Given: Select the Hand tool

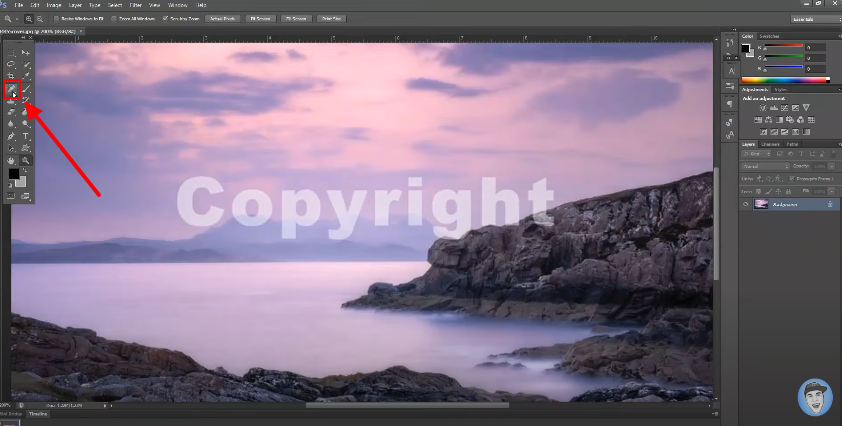Looking at the screenshot, I should pyautogui.click(x=13, y=160).
